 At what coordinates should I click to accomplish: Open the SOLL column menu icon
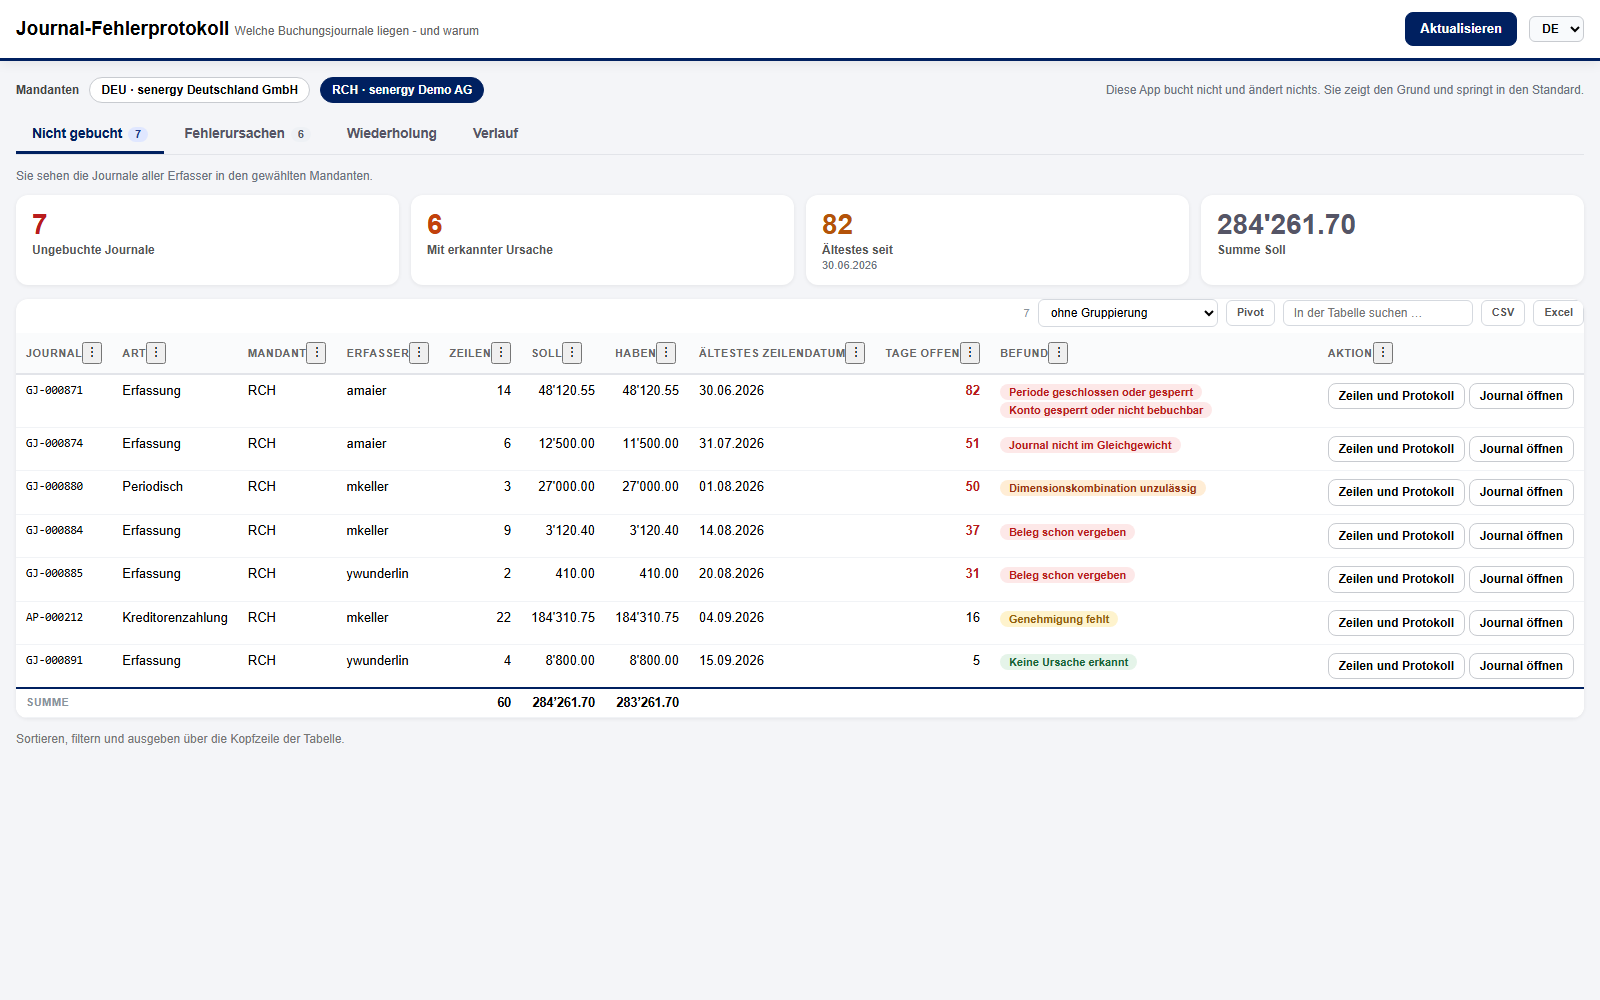click(x=572, y=353)
